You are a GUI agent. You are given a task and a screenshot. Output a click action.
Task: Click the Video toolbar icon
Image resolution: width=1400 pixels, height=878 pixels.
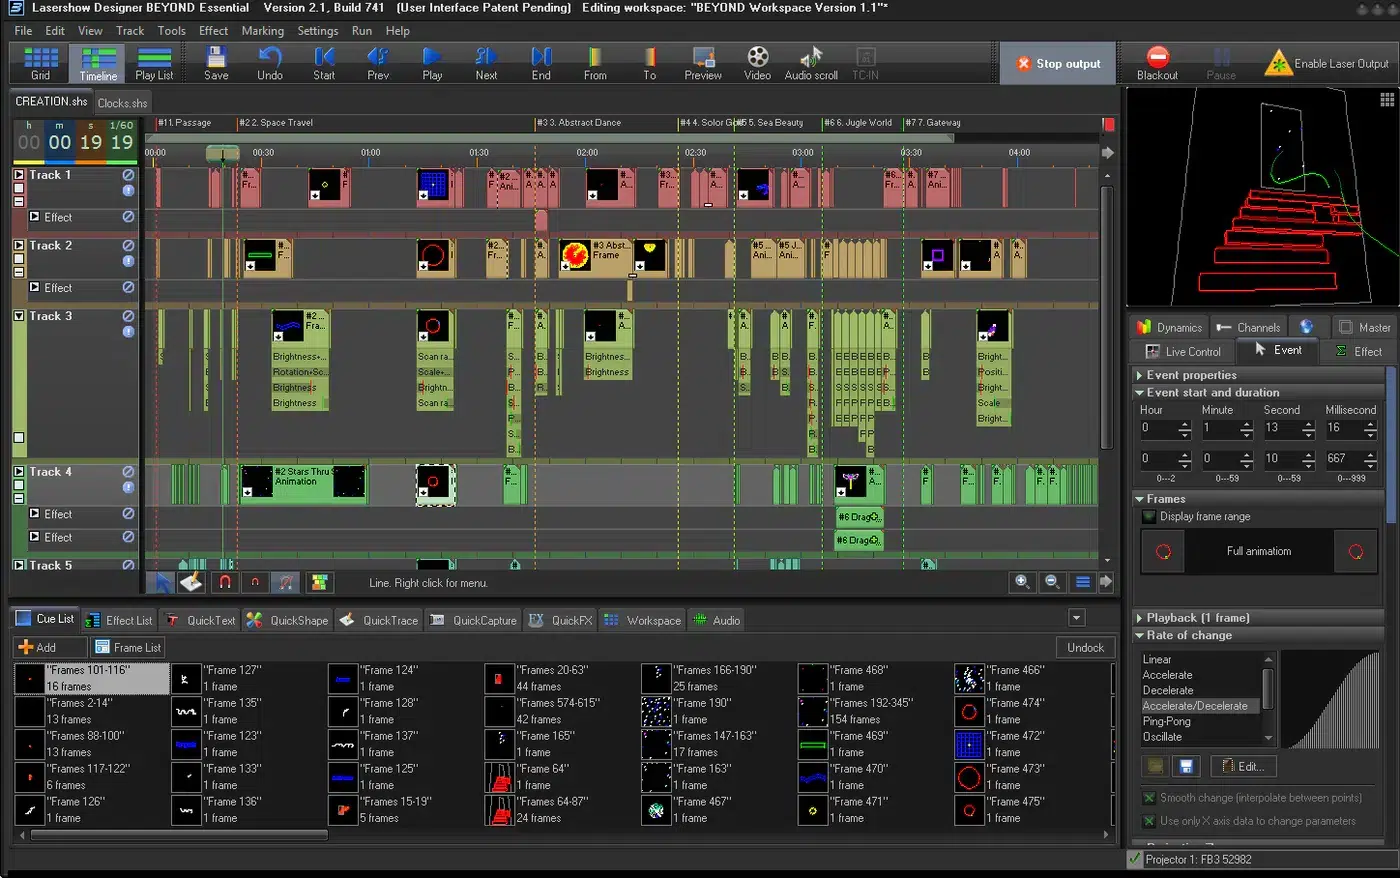click(757, 62)
